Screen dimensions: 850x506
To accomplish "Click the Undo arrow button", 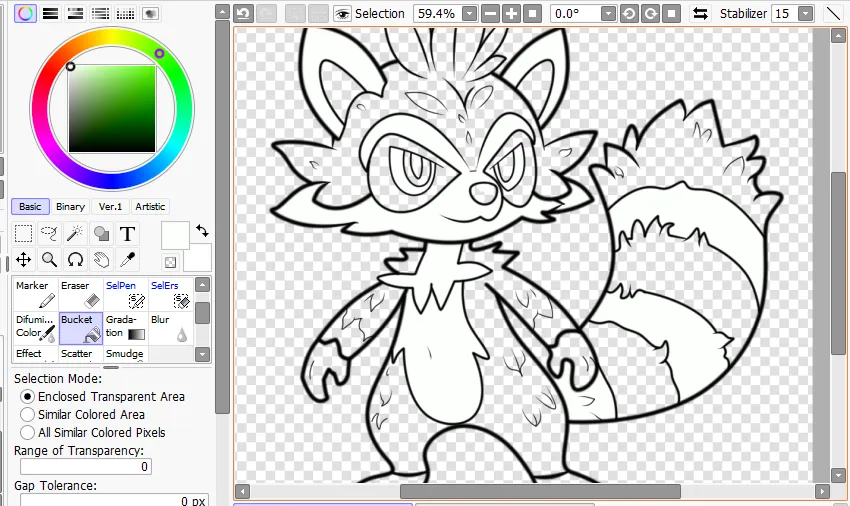I will tap(244, 14).
